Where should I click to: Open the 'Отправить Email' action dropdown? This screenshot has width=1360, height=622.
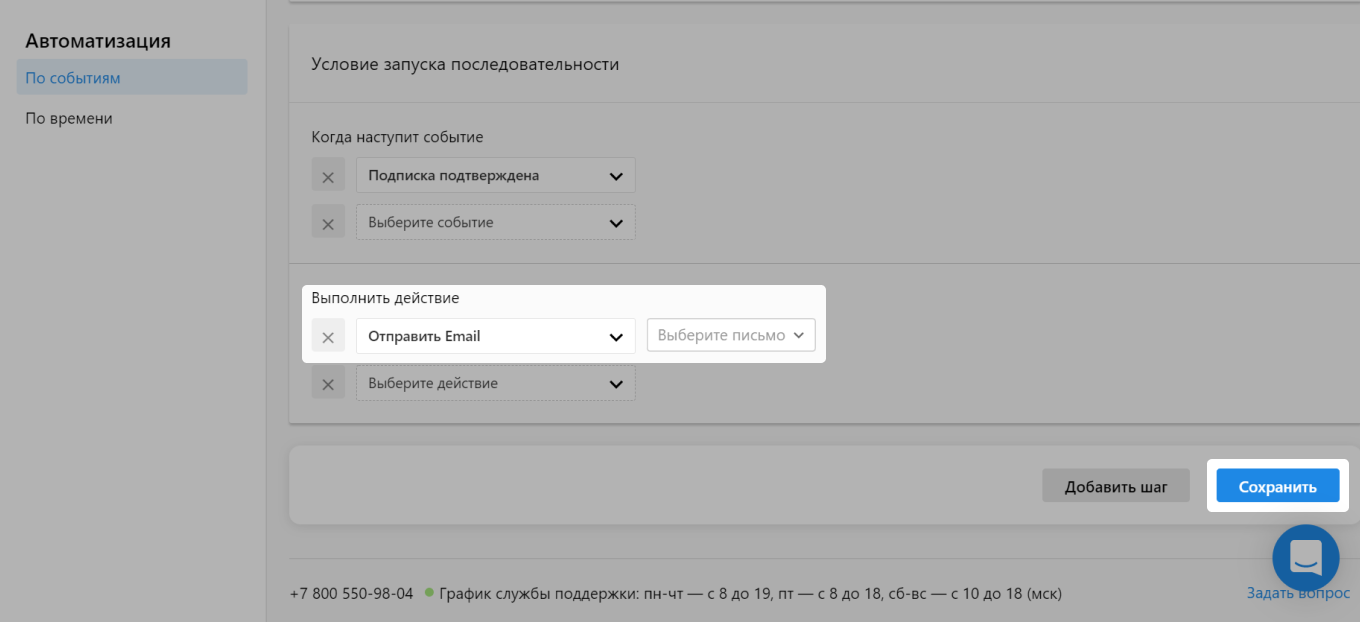495,335
